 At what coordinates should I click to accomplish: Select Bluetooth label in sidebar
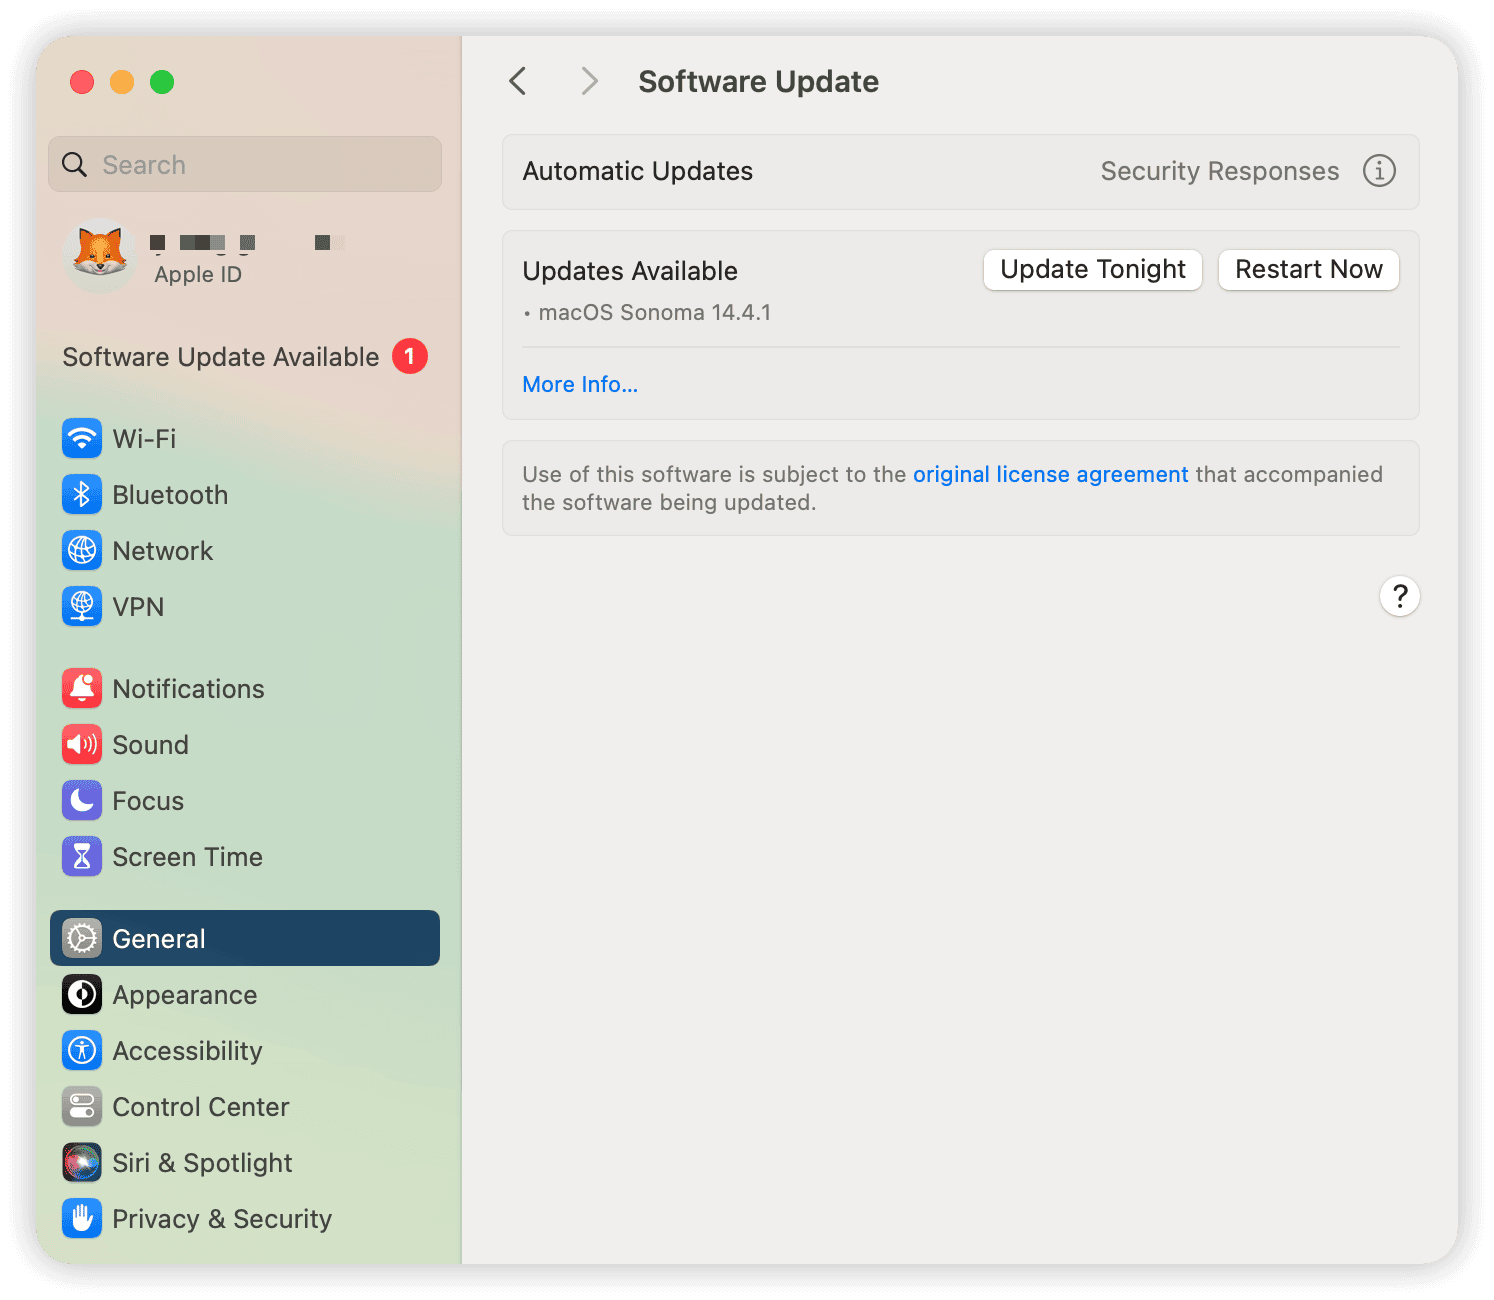tap(170, 494)
